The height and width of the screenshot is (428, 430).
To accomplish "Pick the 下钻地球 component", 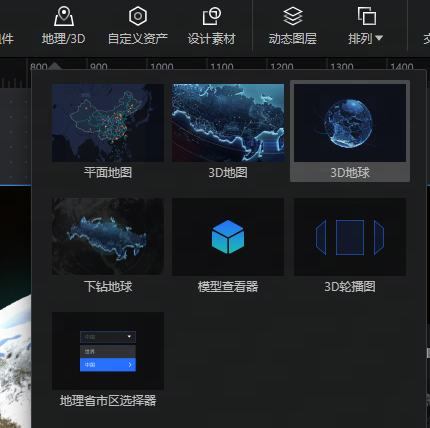I will 108,237.
